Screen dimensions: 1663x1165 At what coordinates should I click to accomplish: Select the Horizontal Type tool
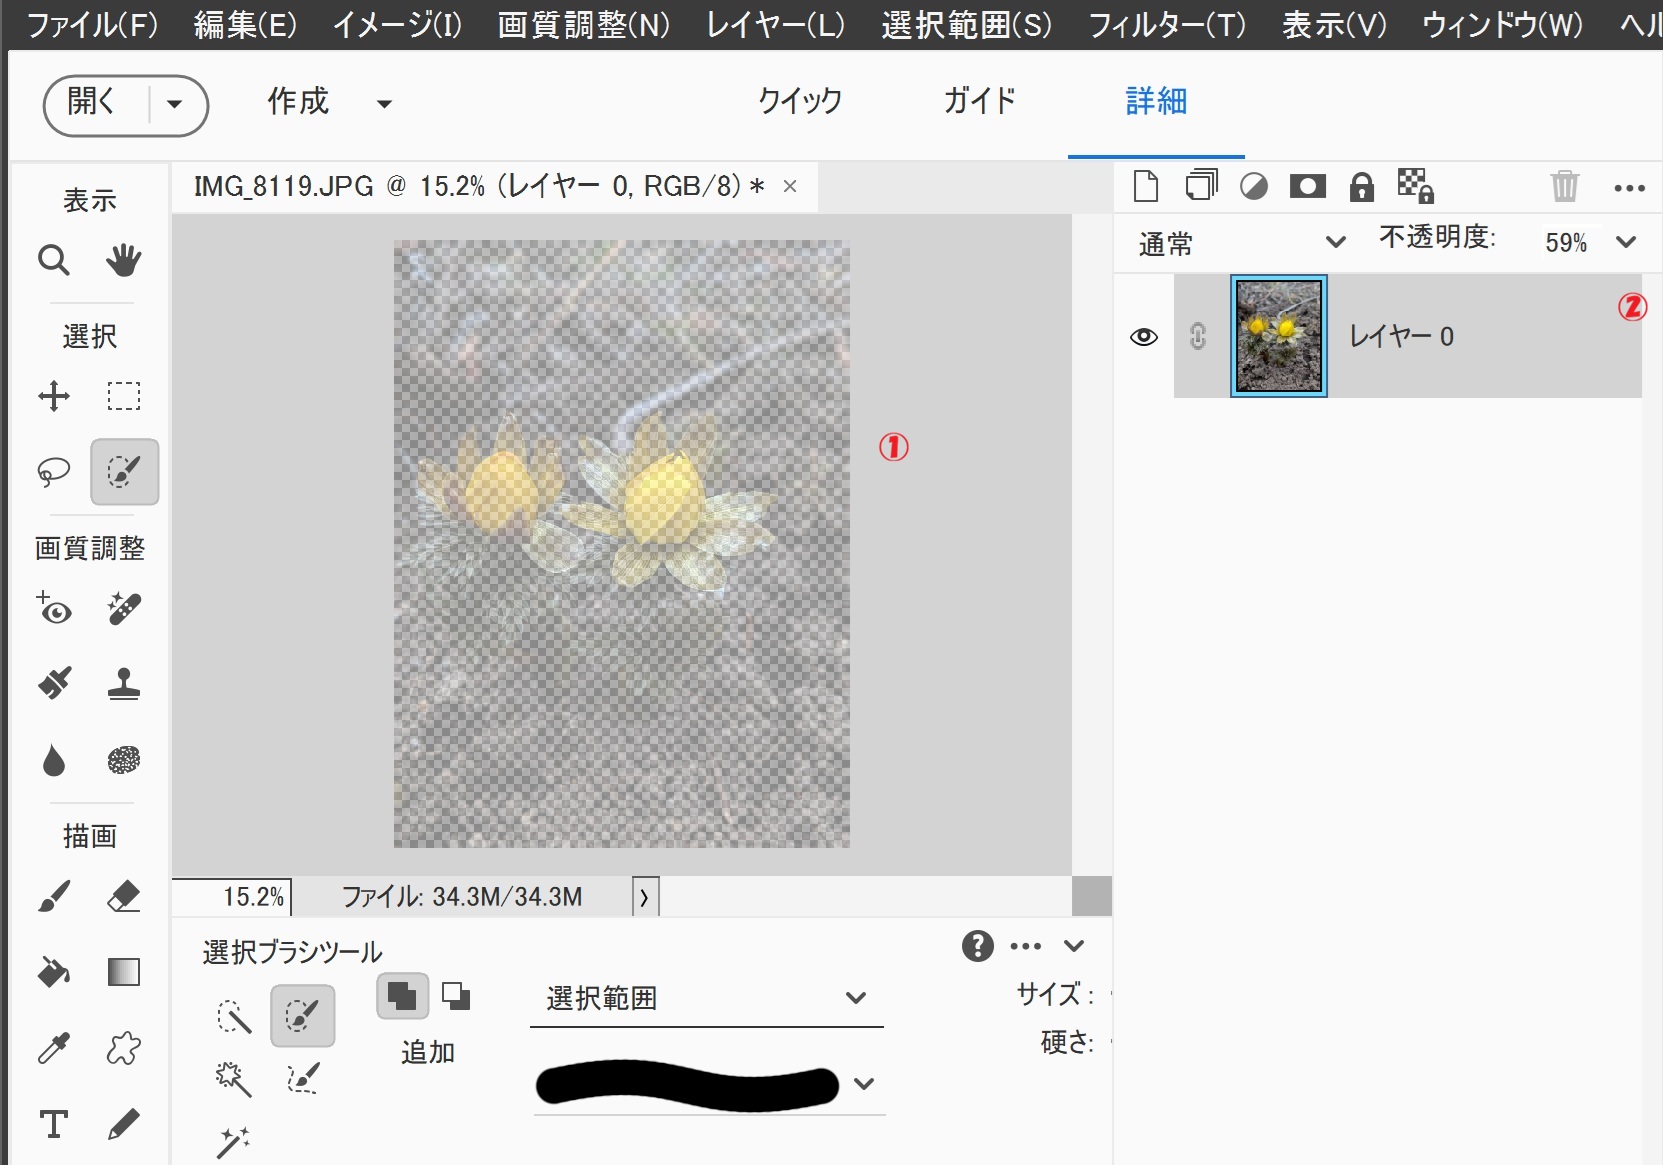point(53,1124)
